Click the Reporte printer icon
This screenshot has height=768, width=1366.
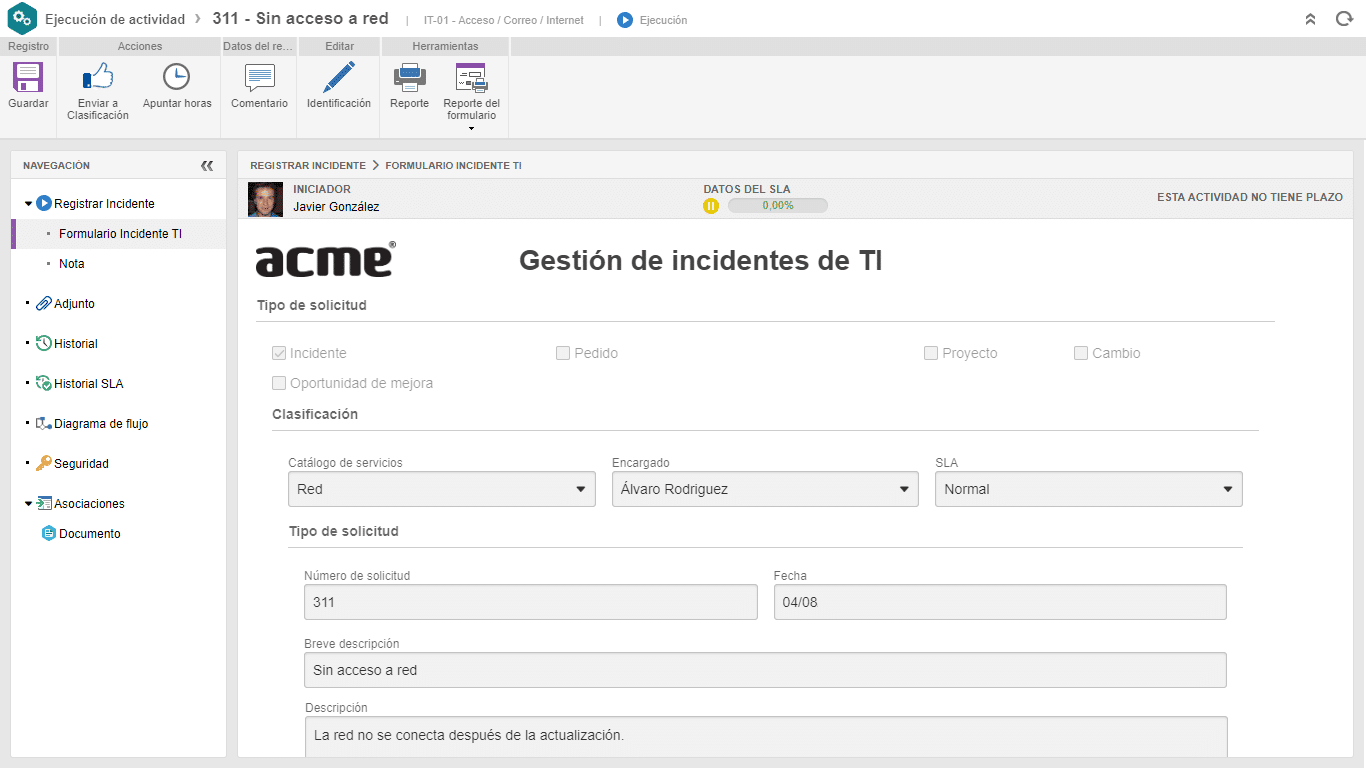pos(409,77)
